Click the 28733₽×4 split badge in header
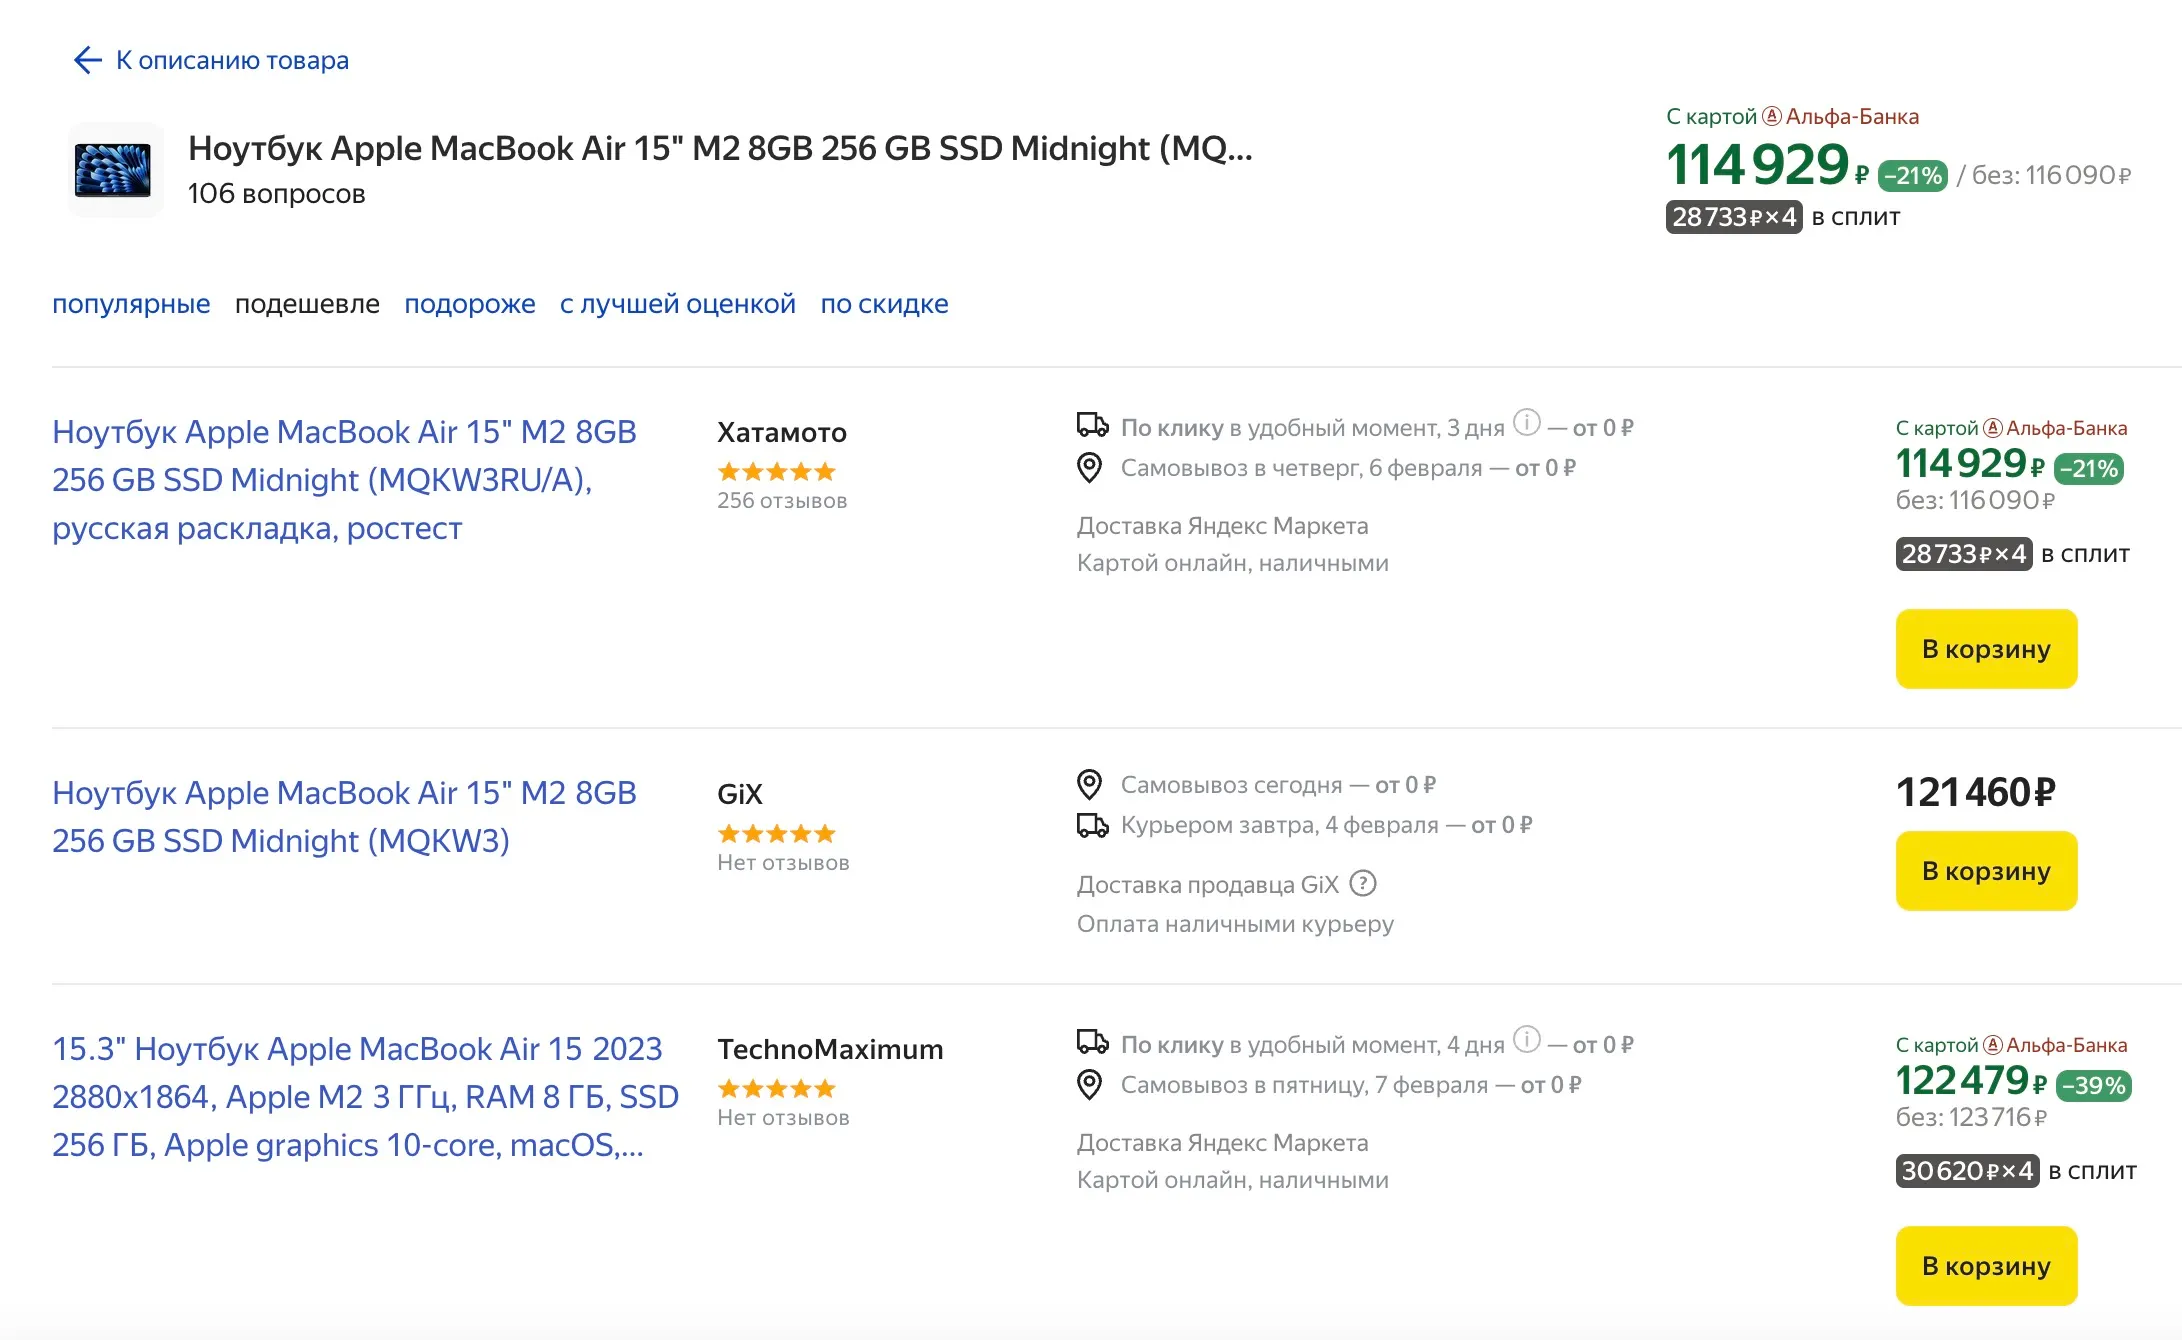Image resolution: width=2182 pixels, height=1340 pixels. [1733, 217]
